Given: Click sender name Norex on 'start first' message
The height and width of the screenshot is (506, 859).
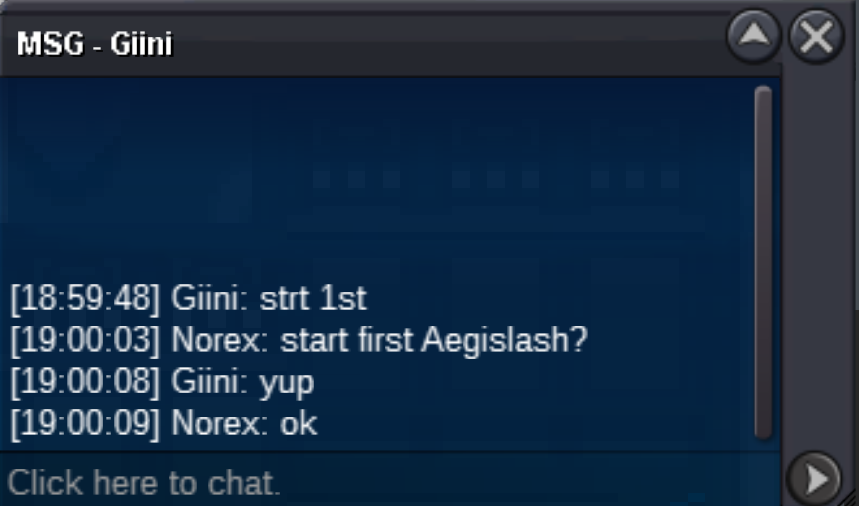Looking at the screenshot, I should click(220, 341).
